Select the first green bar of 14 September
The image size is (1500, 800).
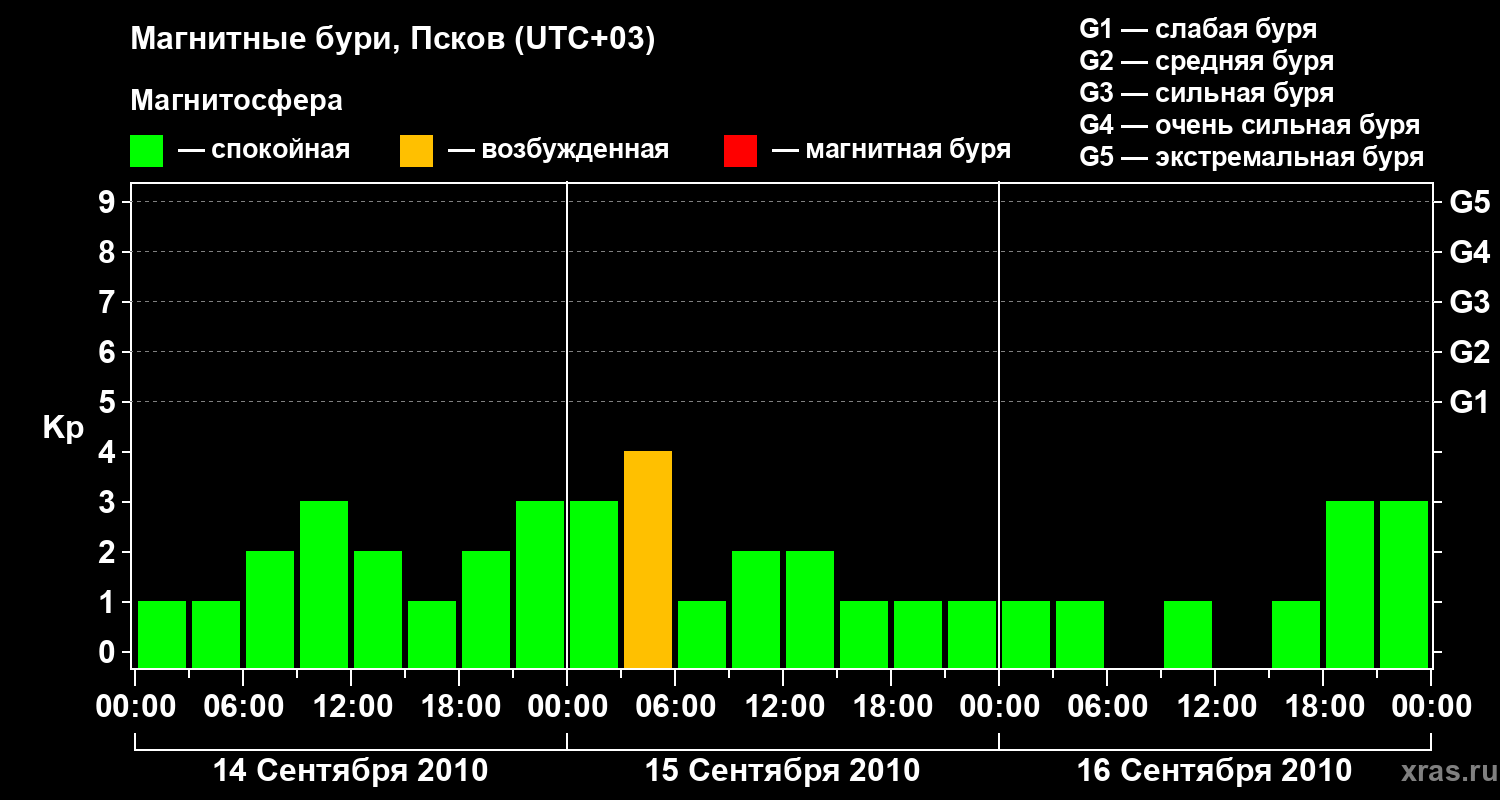pos(162,635)
